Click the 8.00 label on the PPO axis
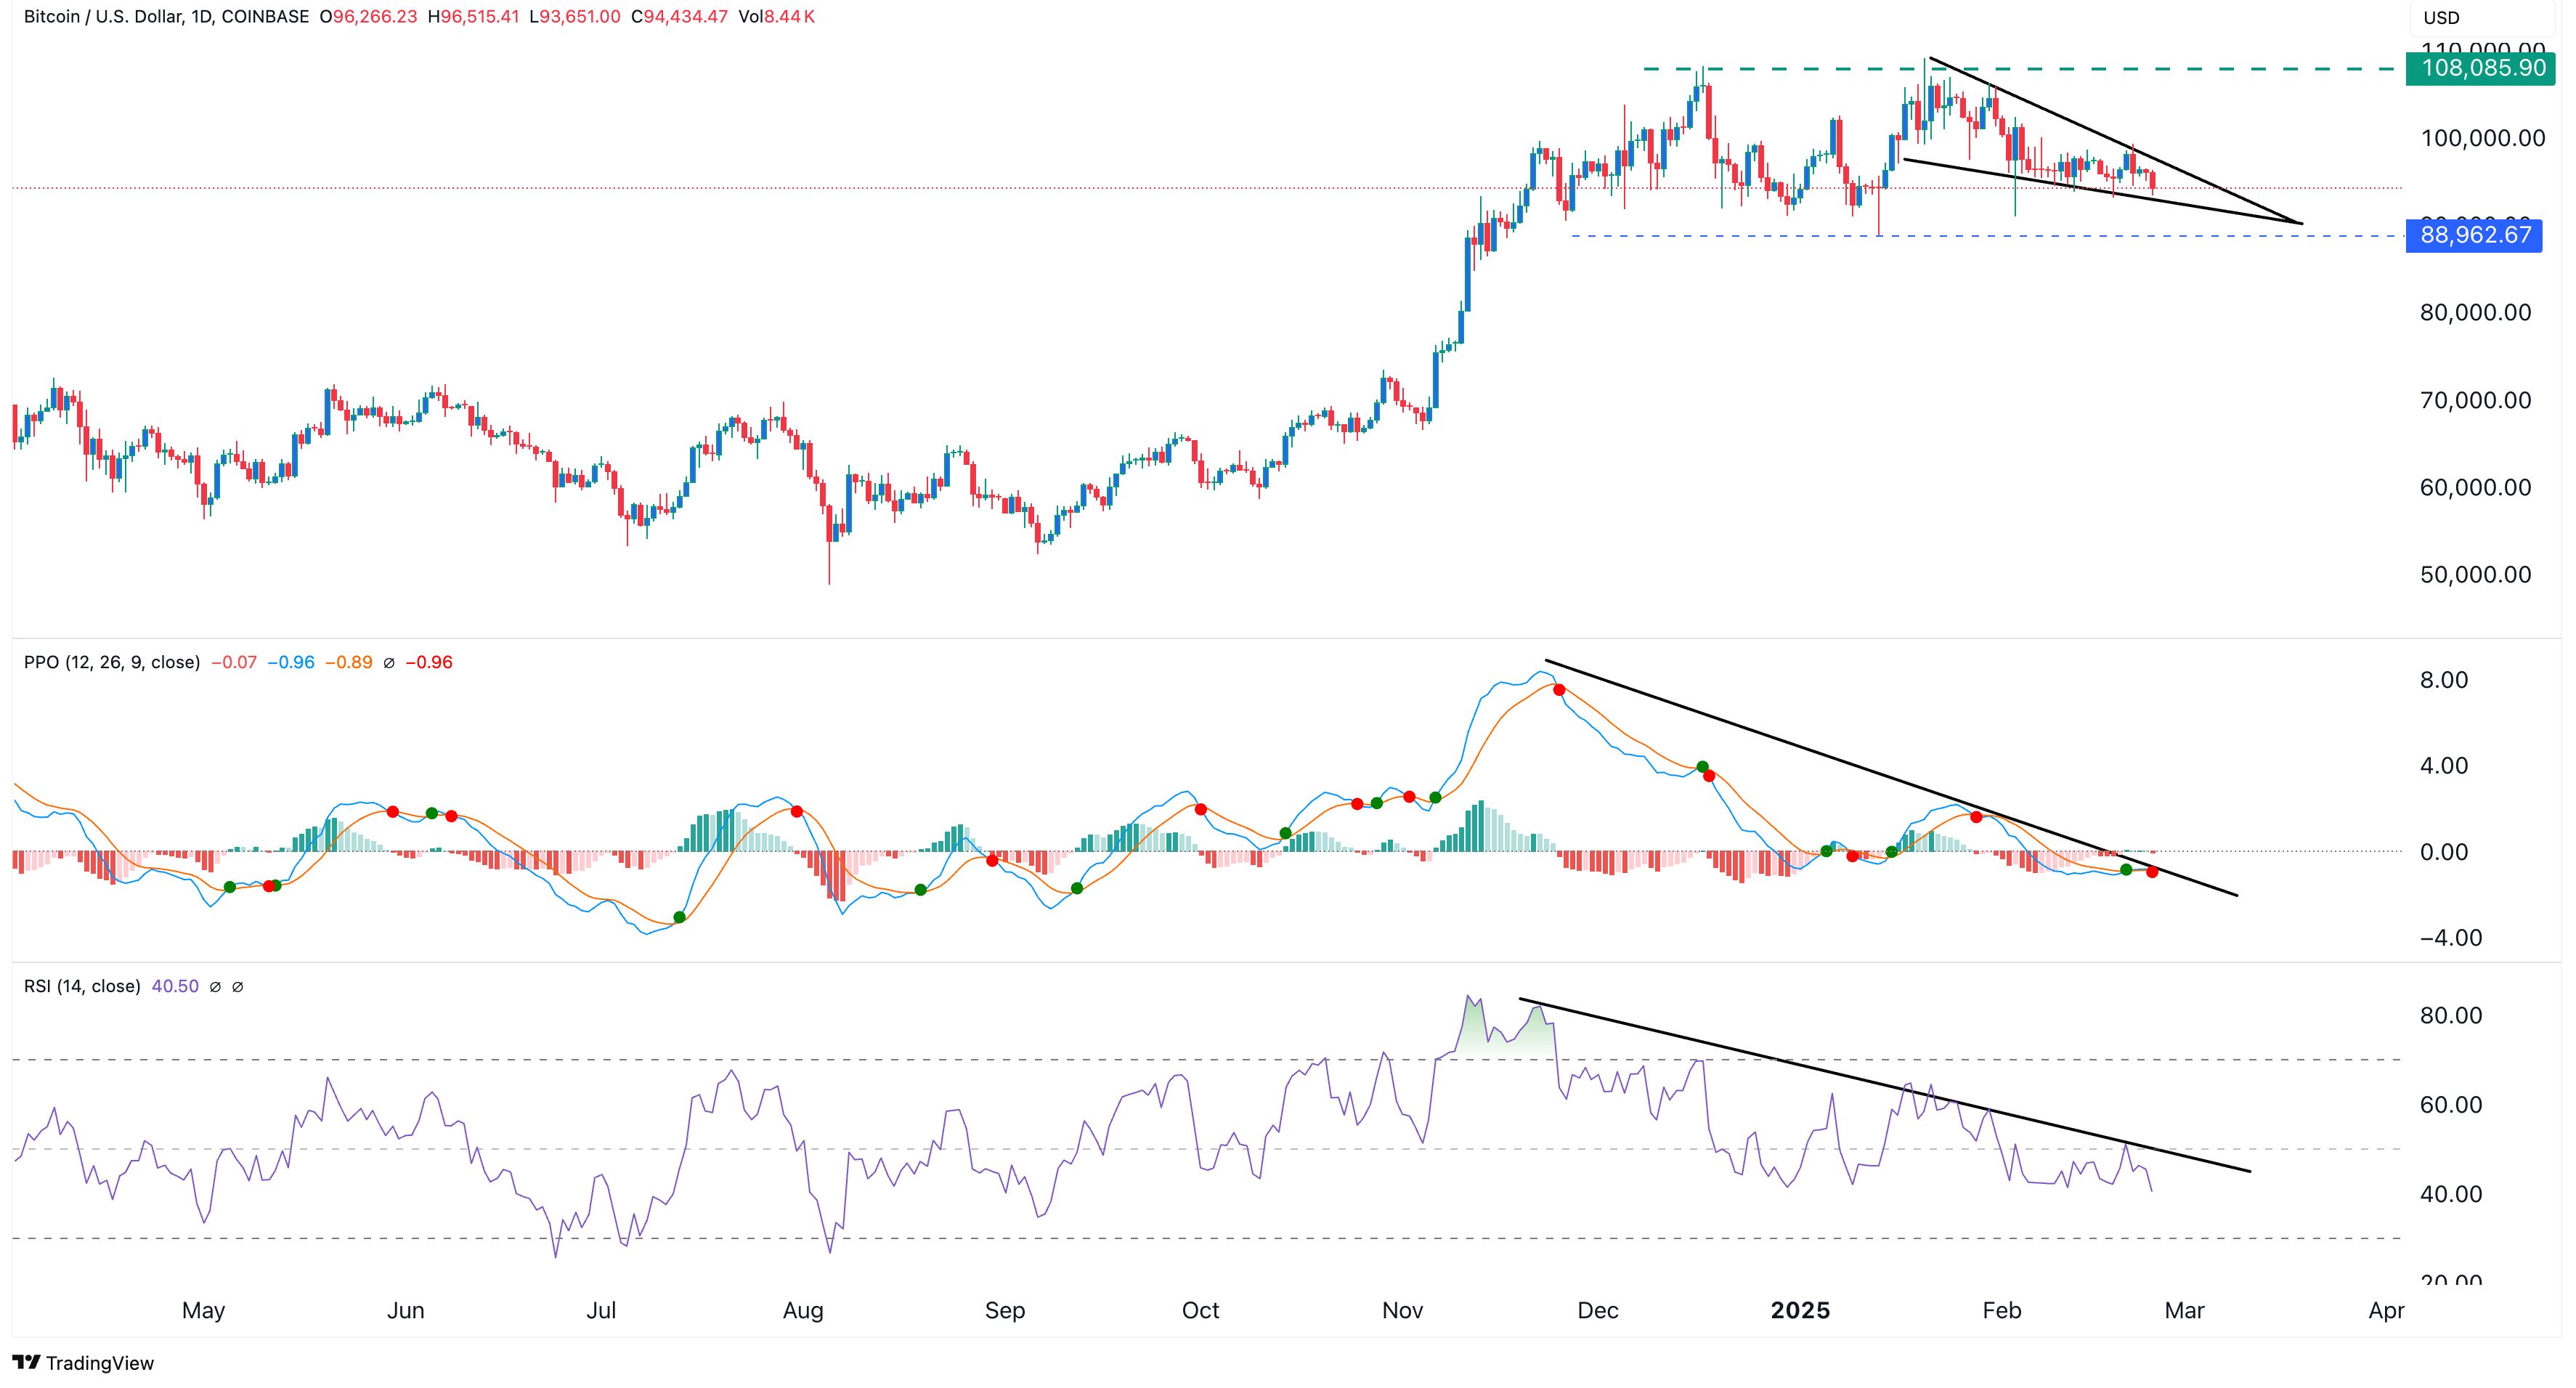This screenshot has height=1388, width=2576. point(2444,680)
